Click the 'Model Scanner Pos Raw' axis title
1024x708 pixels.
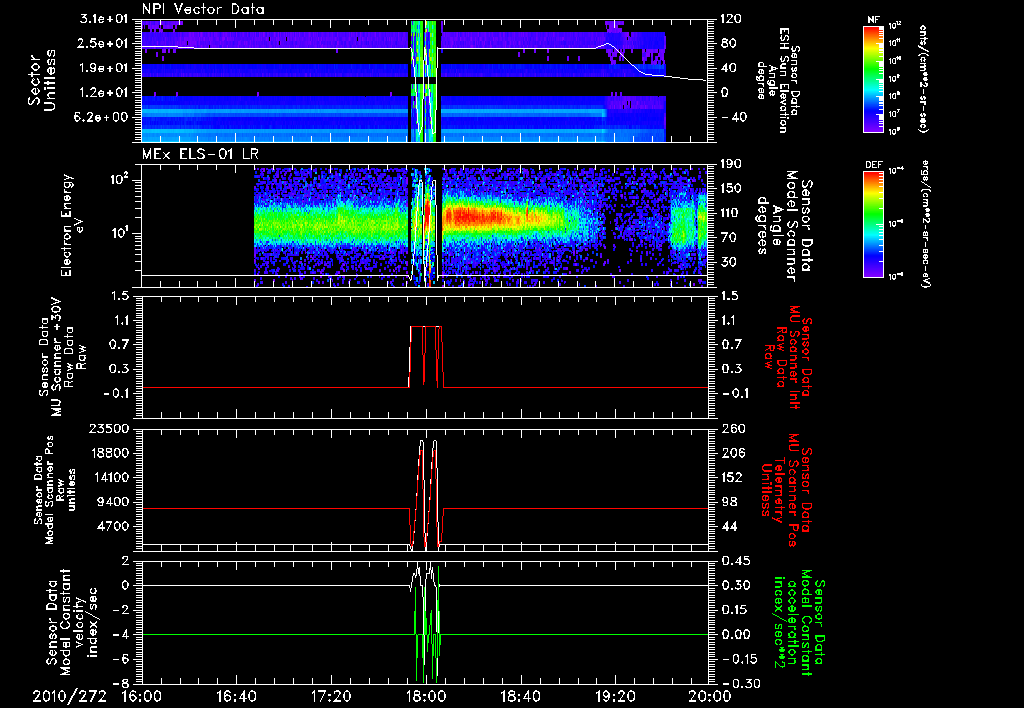(x=54, y=490)
